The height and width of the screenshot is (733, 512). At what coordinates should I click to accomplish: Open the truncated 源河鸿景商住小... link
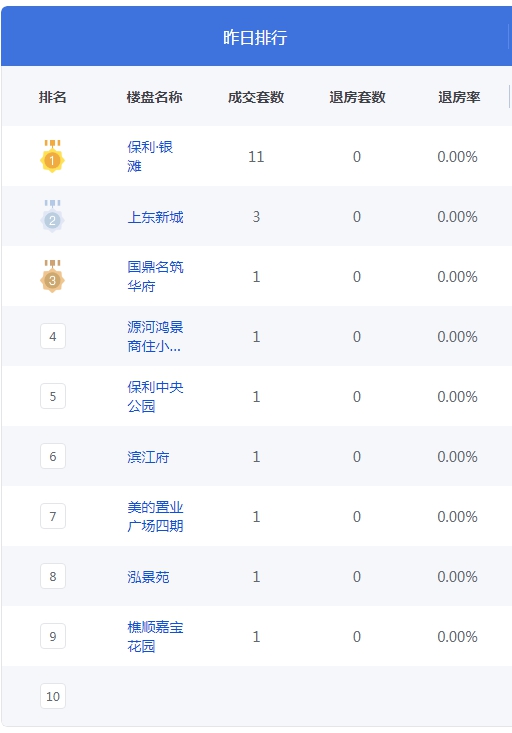click(155, 336)
